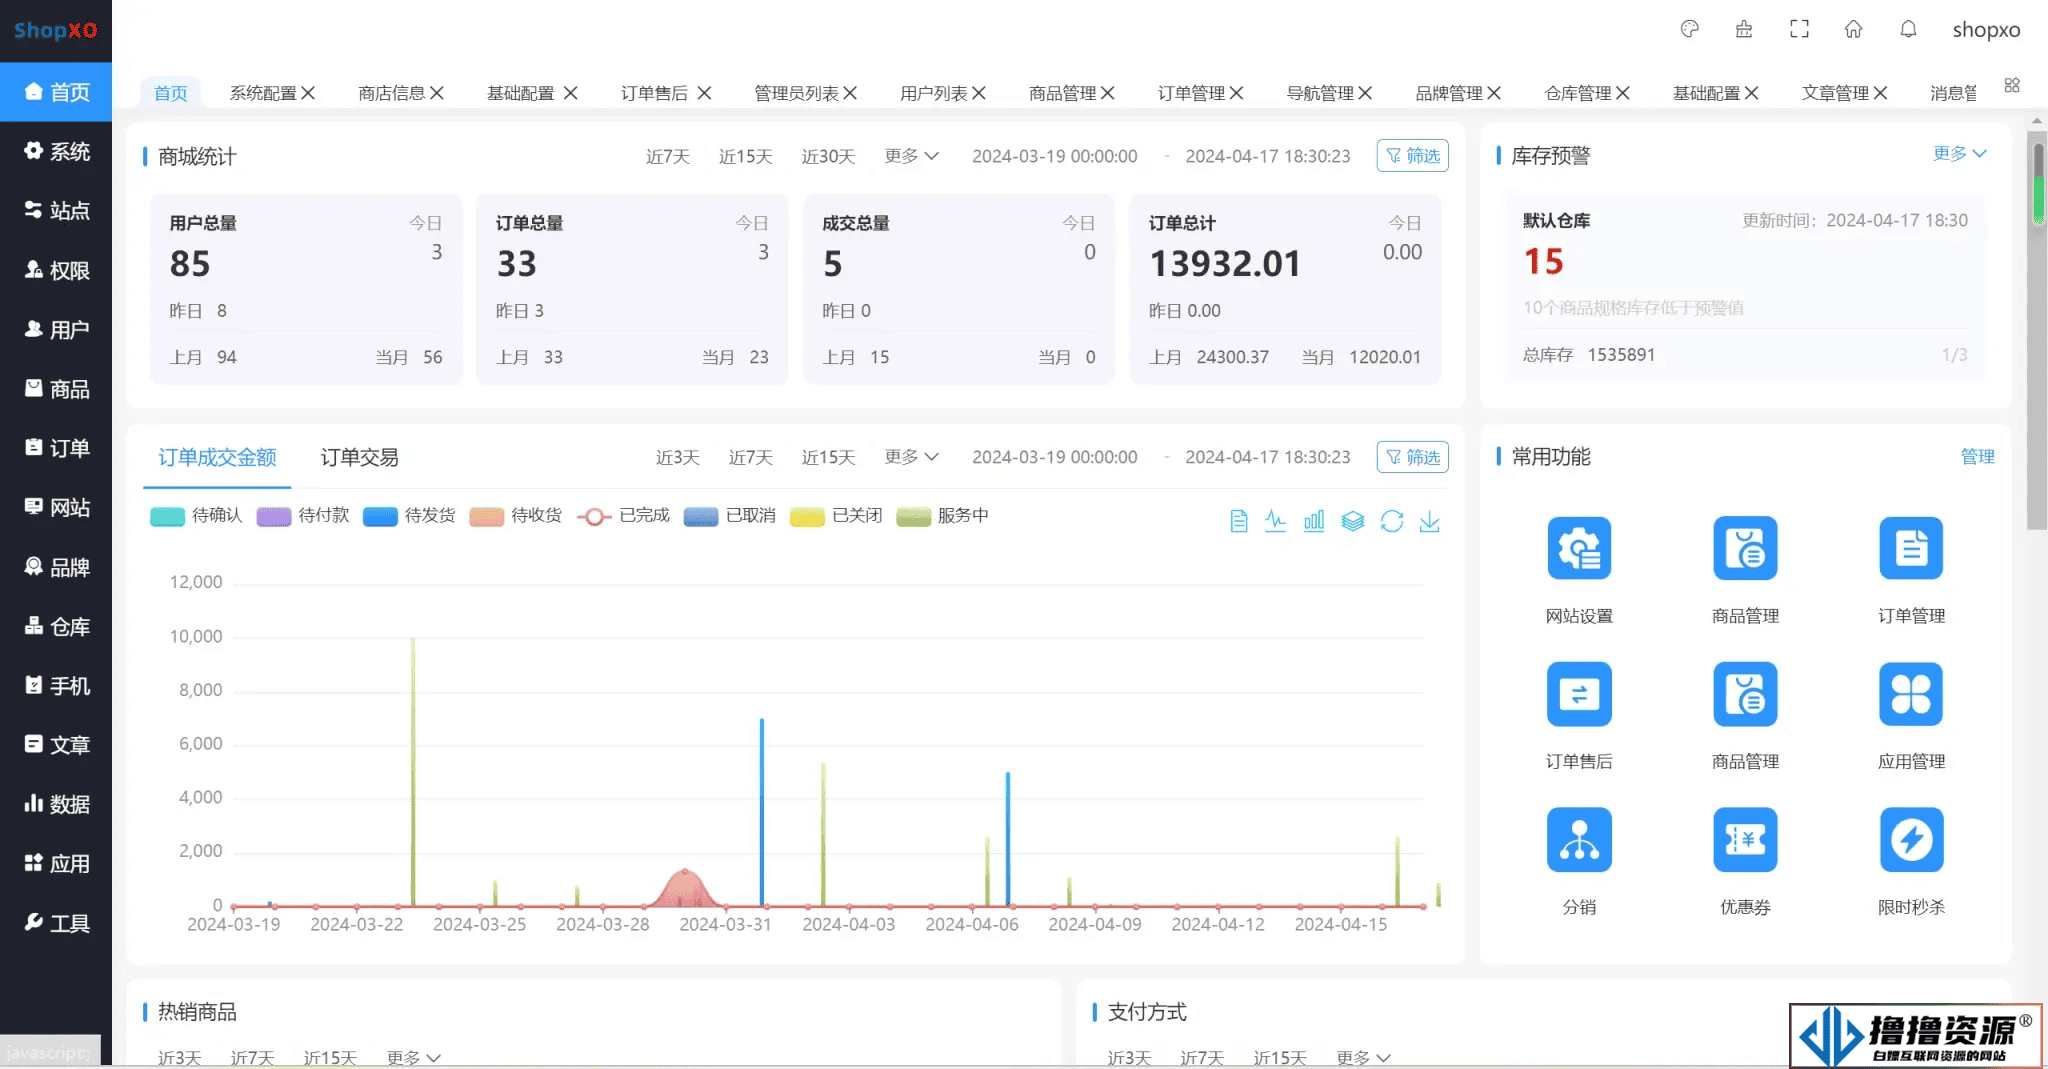Open 应用 sidebar menu
This screenshot has width=2048, height=1069.
(x=56, y=863)
